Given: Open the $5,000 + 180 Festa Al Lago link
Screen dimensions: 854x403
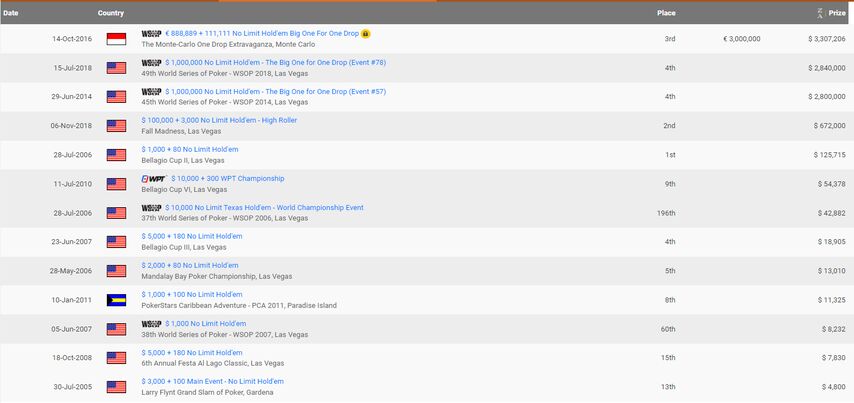Looking at the screenshot, I should click(192, 352).
